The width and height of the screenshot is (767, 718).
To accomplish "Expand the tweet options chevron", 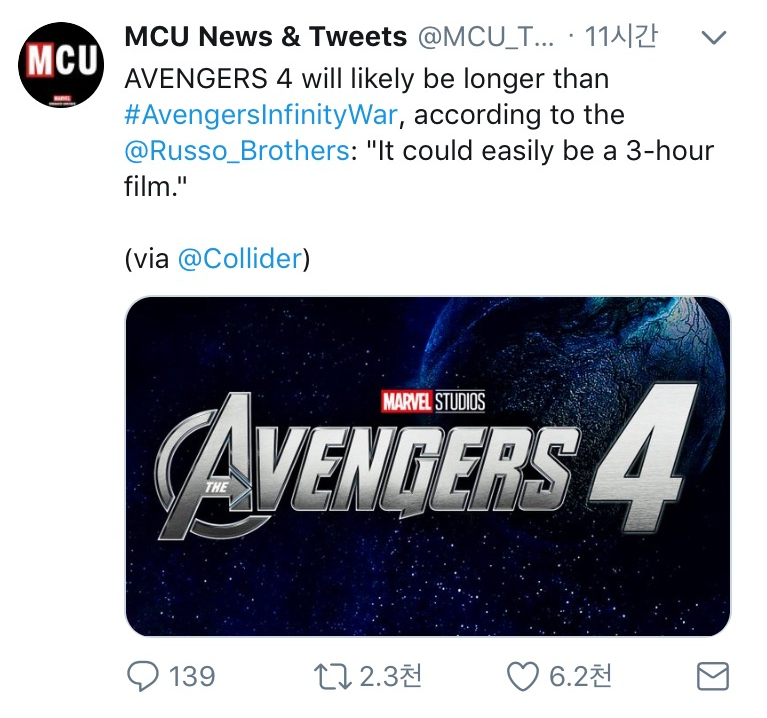I will (x=714, y=39).
